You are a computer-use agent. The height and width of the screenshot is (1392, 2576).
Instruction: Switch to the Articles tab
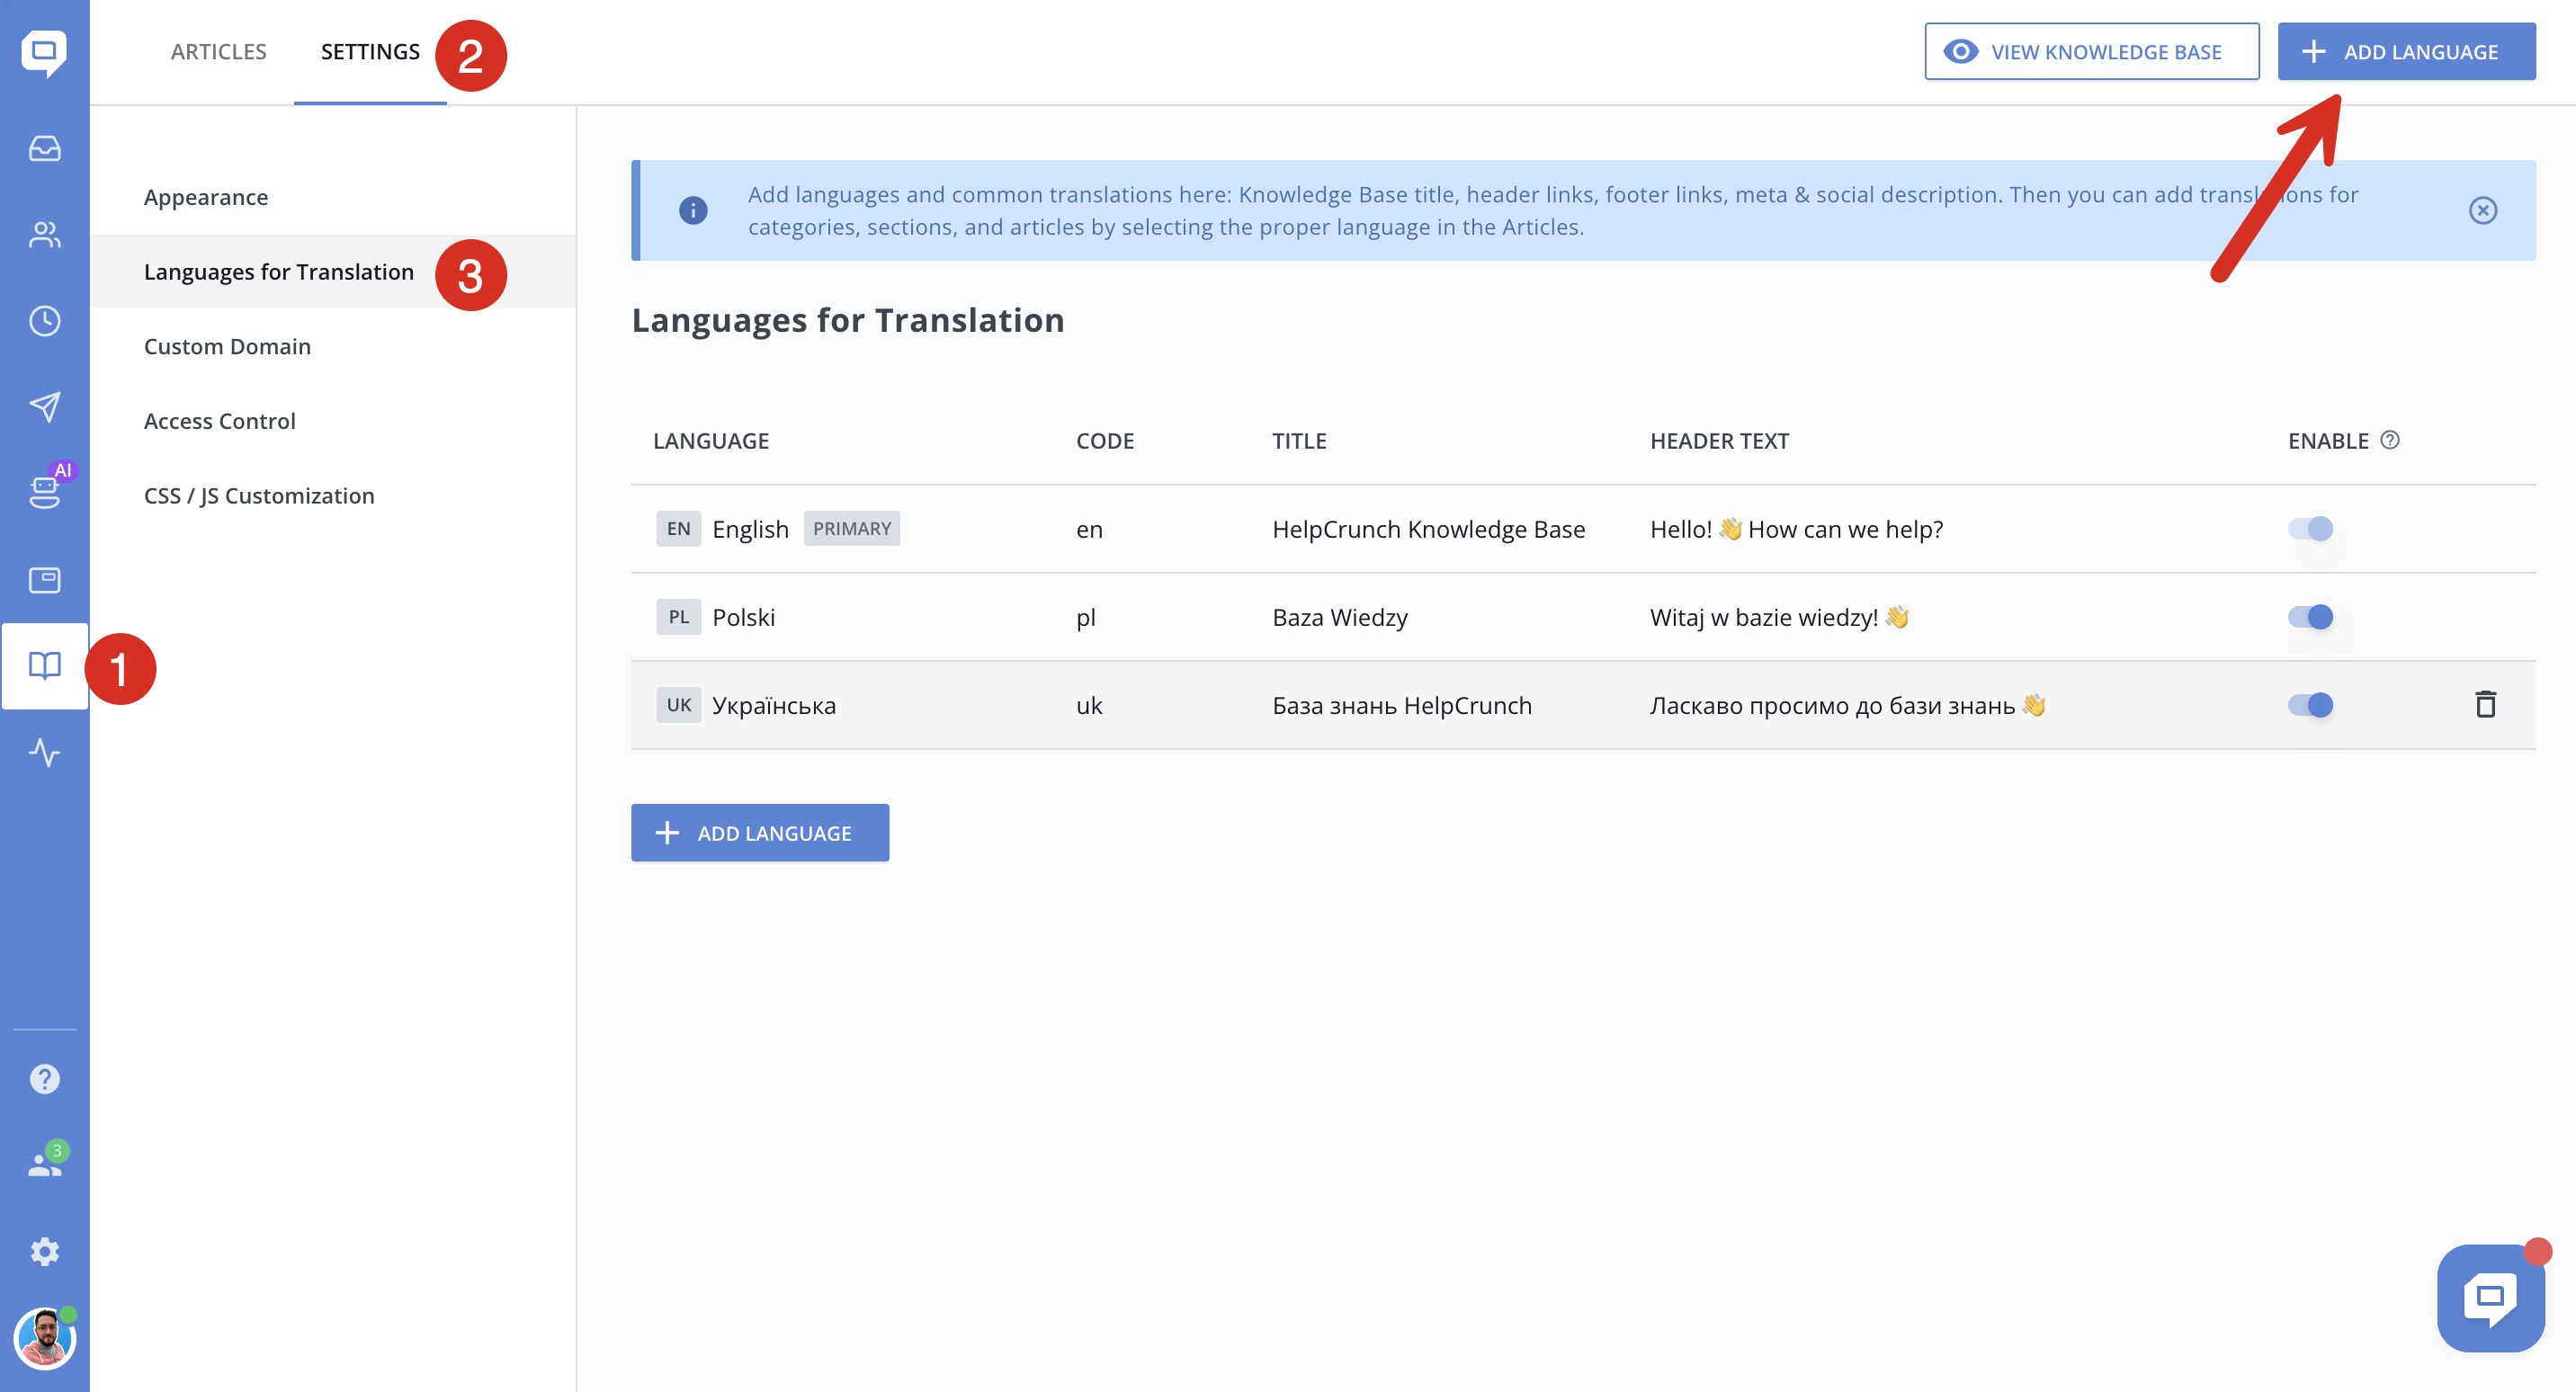click(x=218, y=52)
